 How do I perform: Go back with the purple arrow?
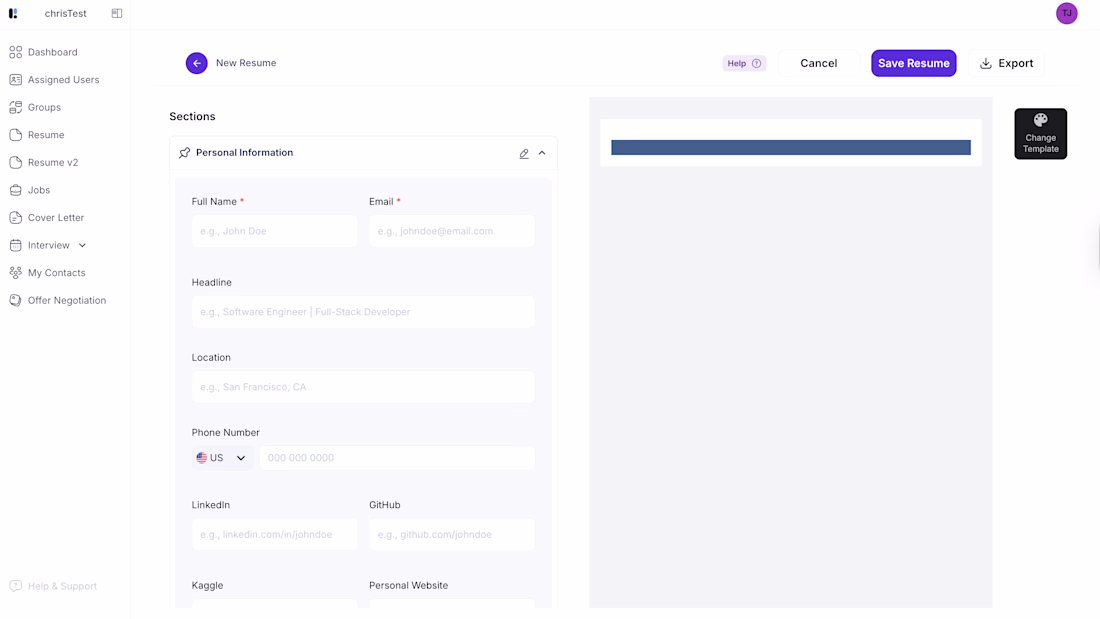[196, 63]
